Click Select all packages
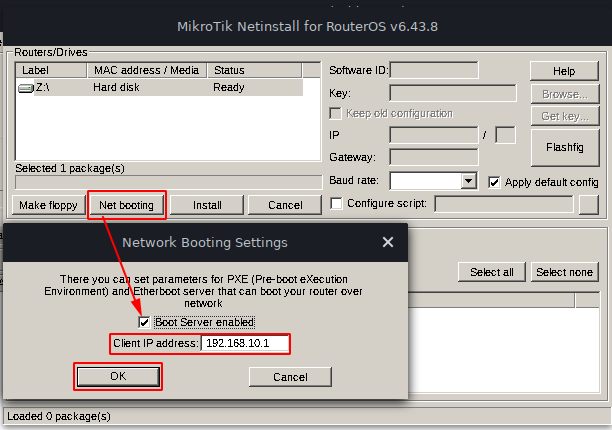 tap(492, 272)
